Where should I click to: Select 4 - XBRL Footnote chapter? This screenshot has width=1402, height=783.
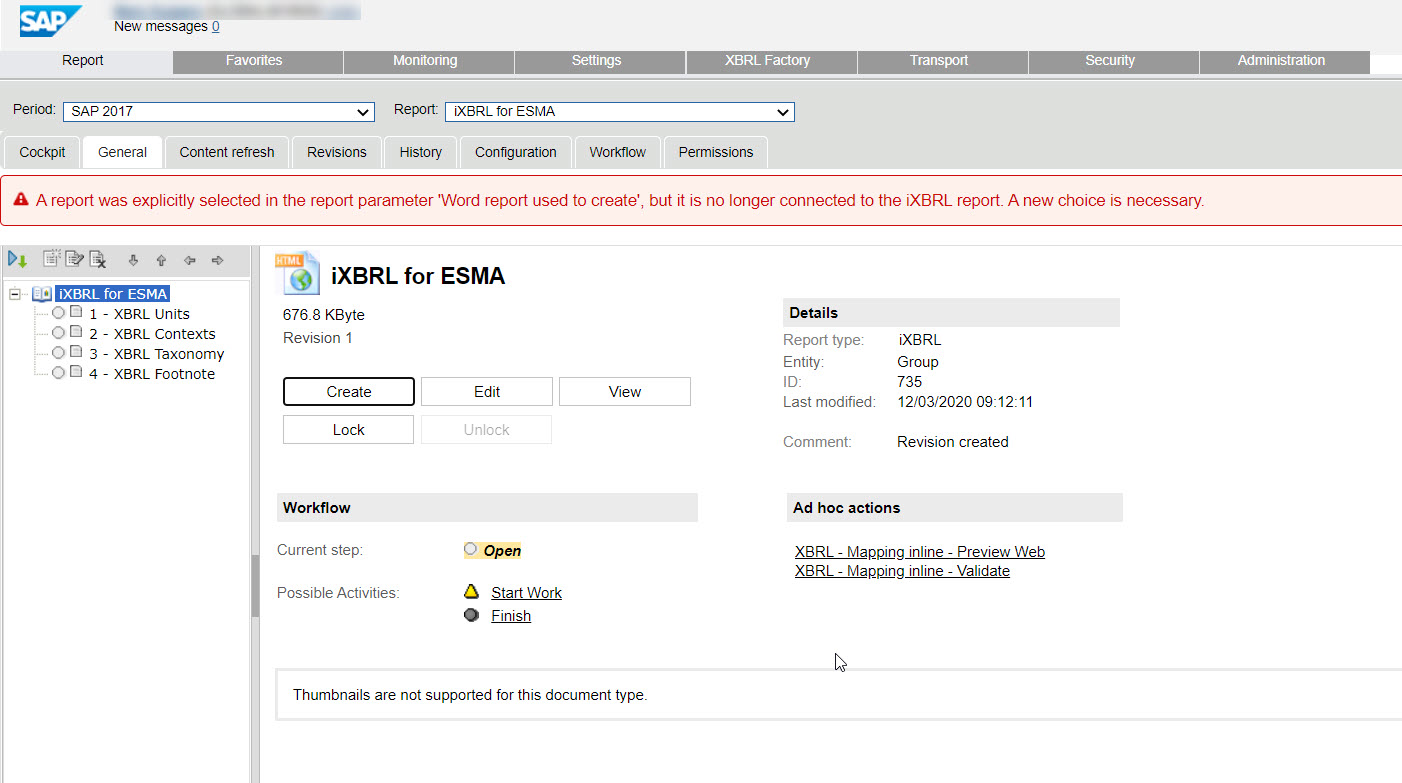[152, 374]
